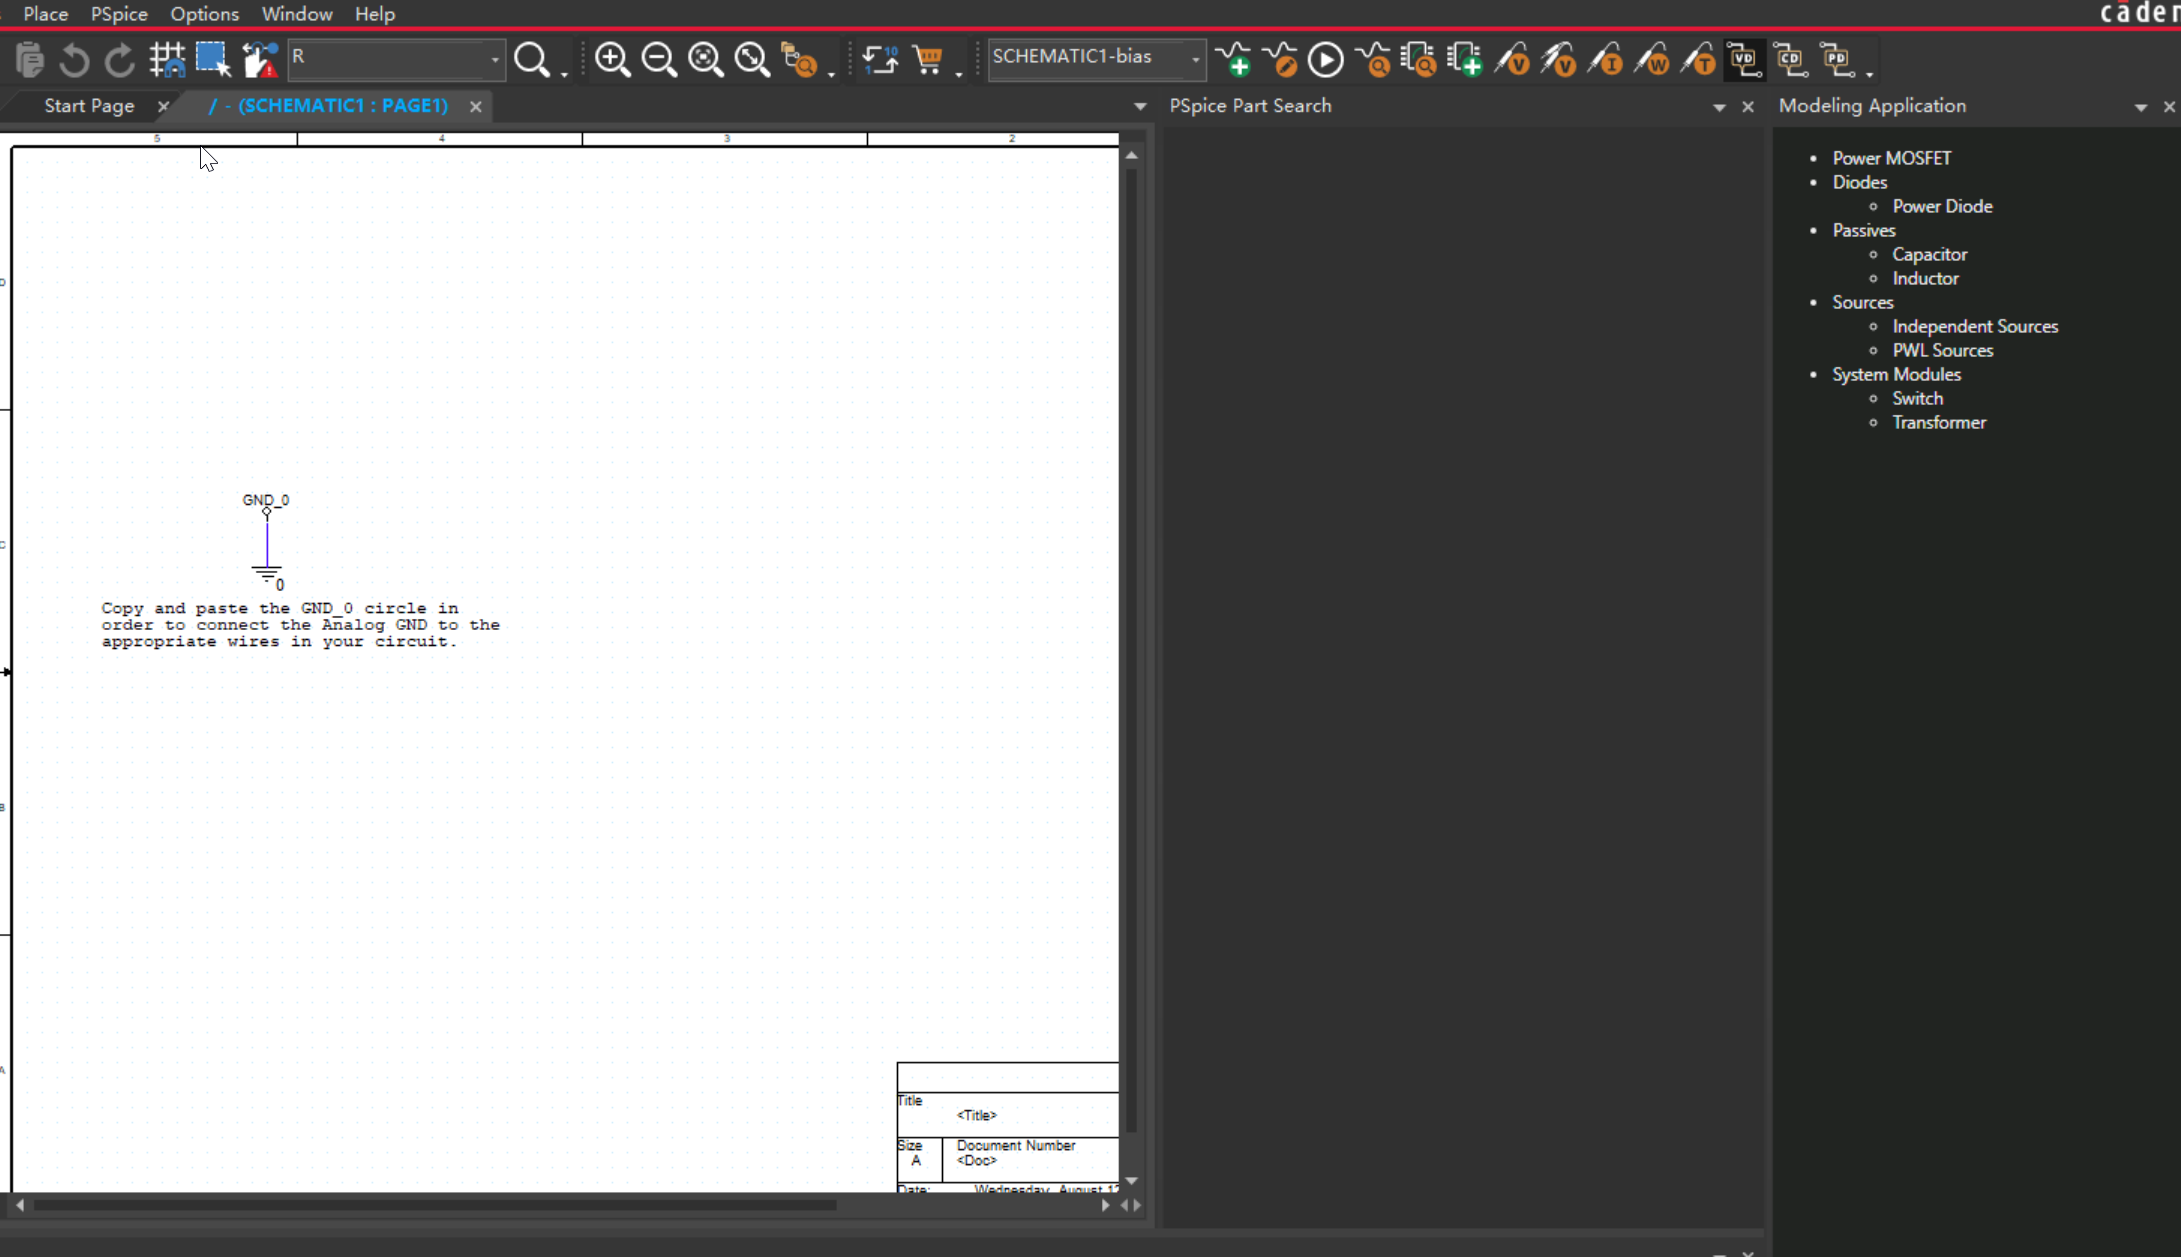Click the horizontal scrollbar of schematic
Viewport: 2181px width, 1257px height.
(x=435, y=1205)
